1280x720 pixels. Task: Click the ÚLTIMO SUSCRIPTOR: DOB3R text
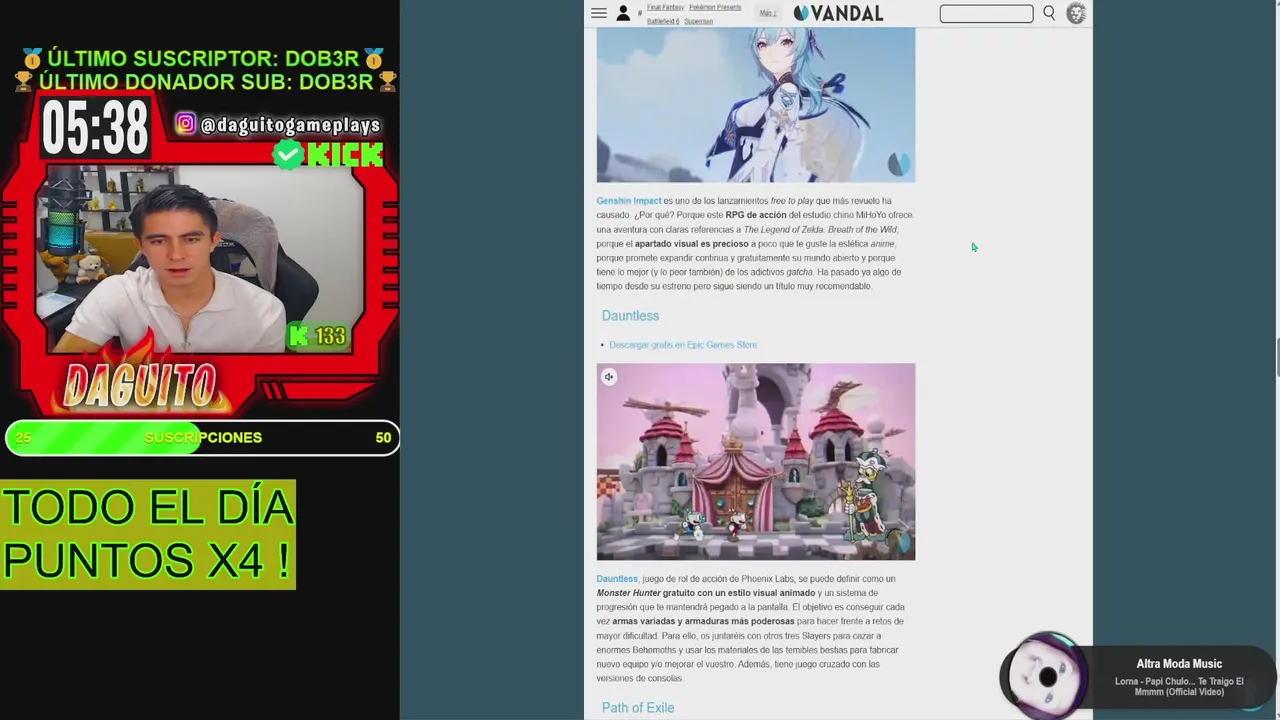(x=203, y=59)
